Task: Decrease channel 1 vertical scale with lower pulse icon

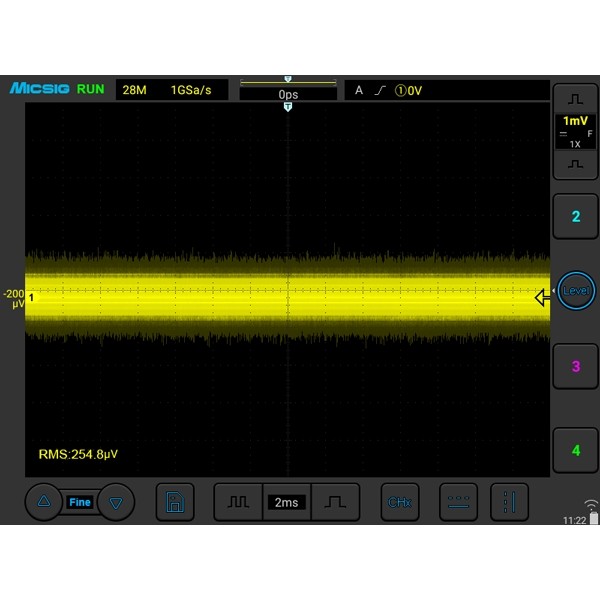Action: 575,164
